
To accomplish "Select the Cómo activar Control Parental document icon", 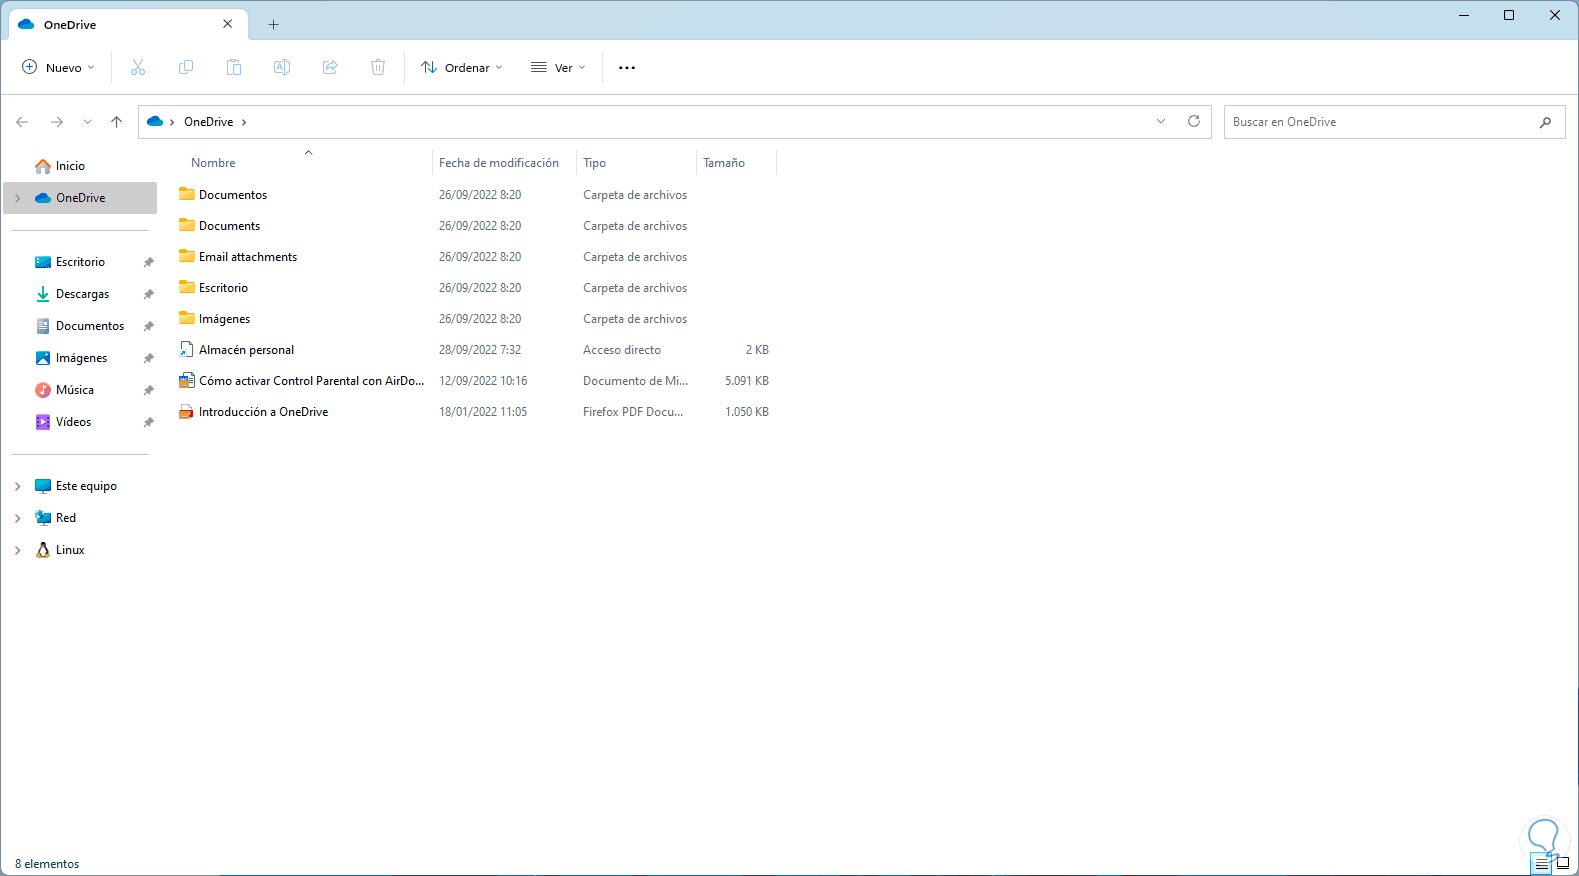I will pos(186,380).
